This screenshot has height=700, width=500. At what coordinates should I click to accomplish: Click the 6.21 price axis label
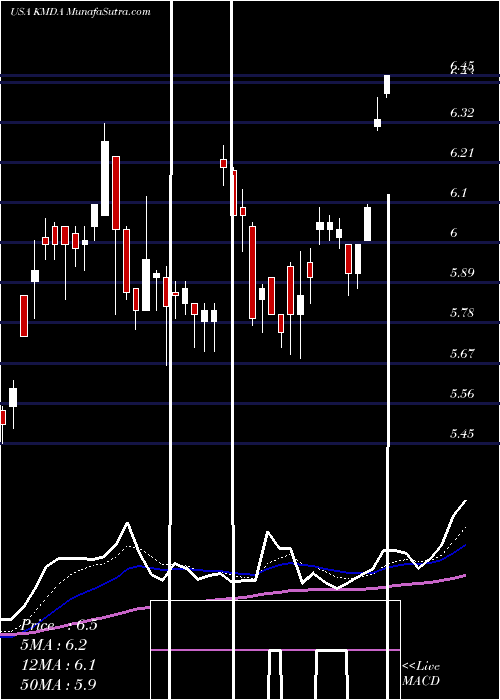click(462, 153)
